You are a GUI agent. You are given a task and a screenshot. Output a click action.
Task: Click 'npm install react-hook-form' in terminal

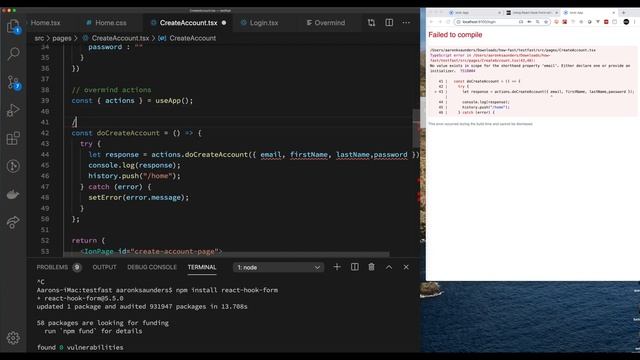[227, 290]
